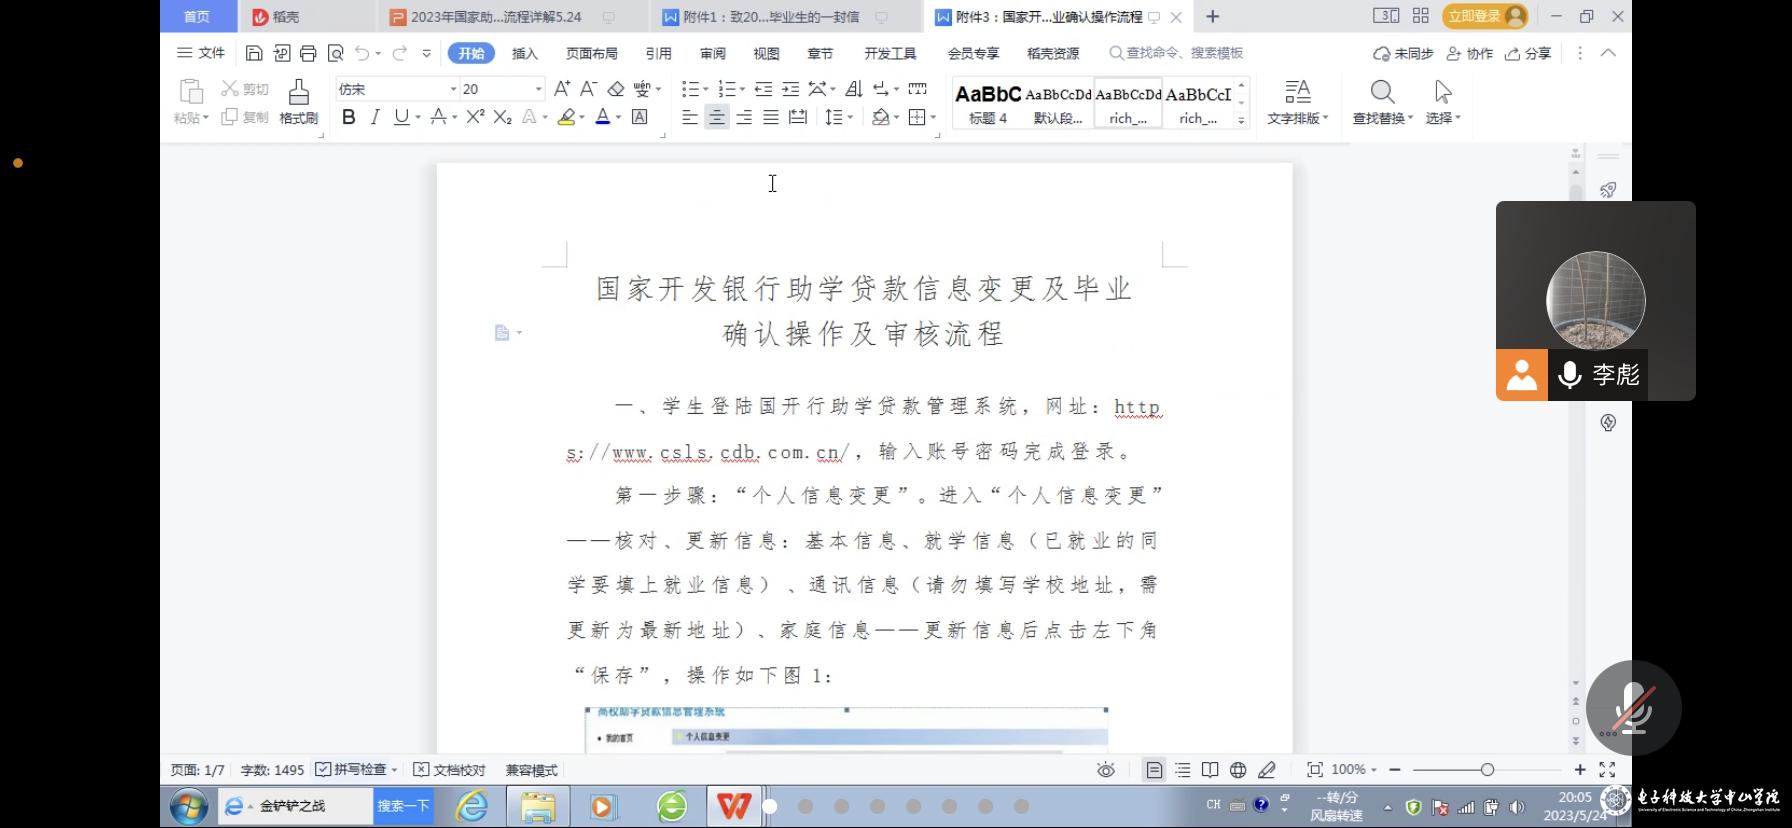This screenshot has height=828, width=1792.
Task: Toggle center alignment button
Action: pyautogui.click(x=717, y=117)
